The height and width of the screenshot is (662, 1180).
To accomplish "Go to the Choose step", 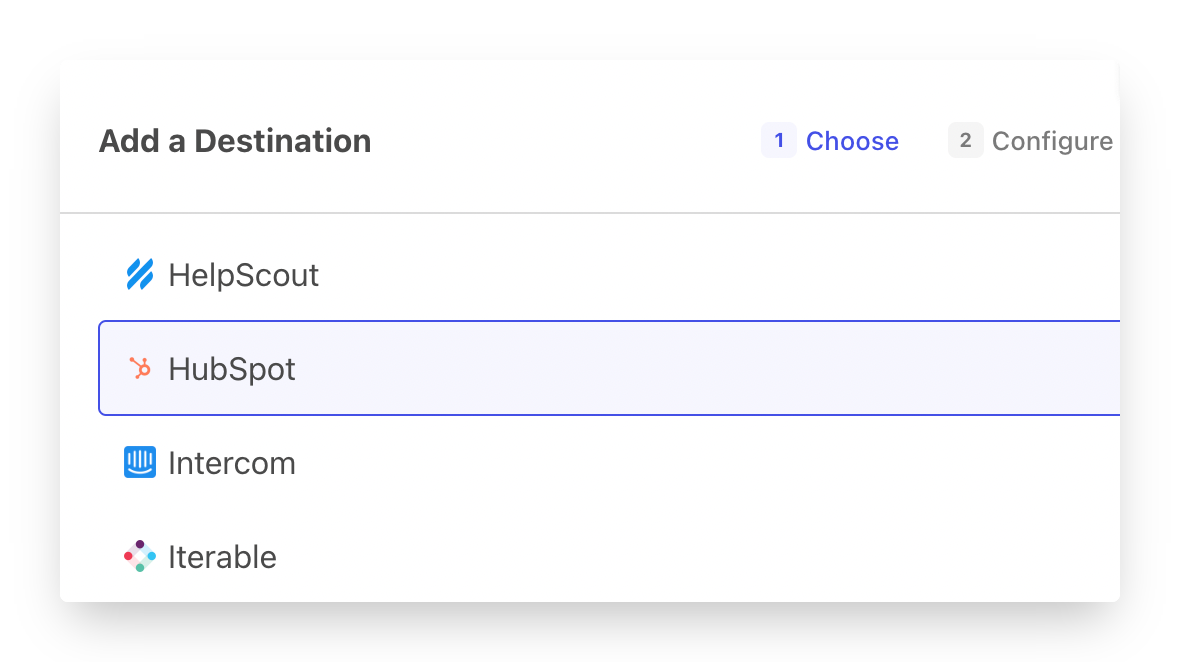I will 852,142.
